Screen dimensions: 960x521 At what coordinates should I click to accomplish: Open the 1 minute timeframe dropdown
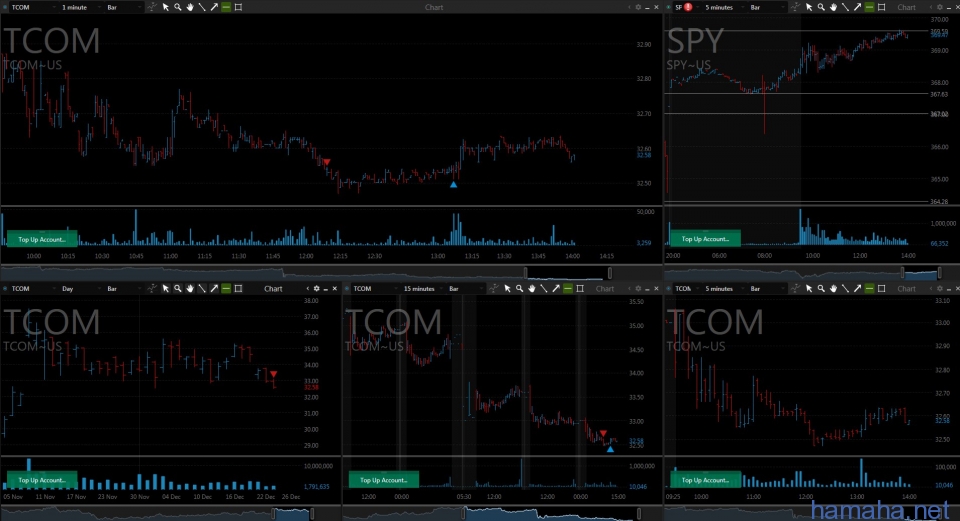coord(81,7)
